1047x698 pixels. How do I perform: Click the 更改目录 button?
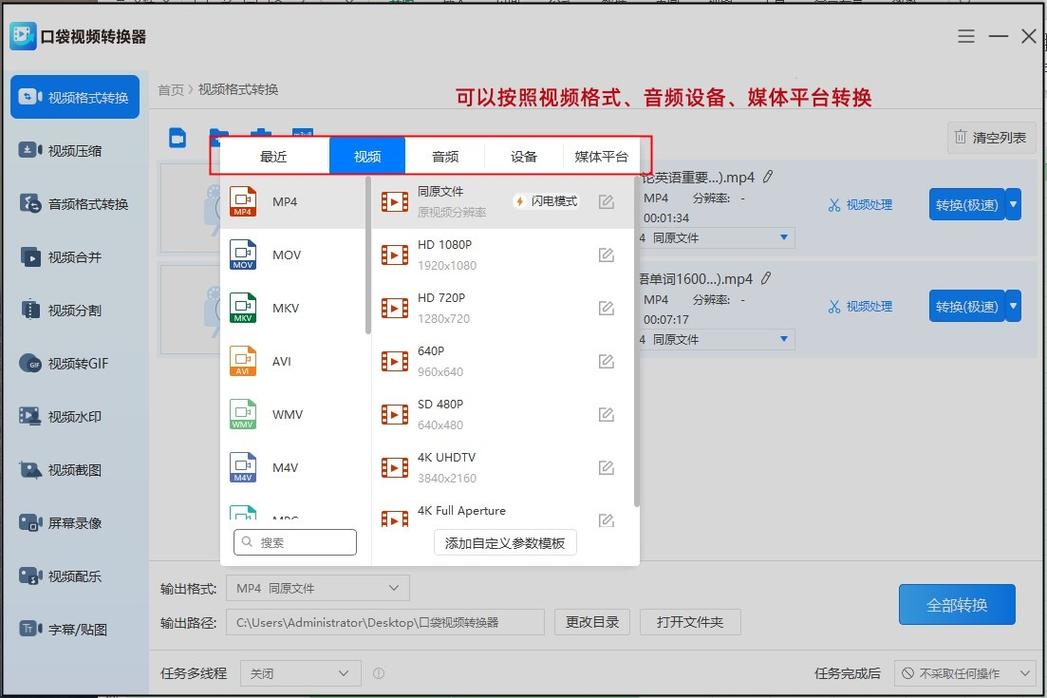click(592, 622)
